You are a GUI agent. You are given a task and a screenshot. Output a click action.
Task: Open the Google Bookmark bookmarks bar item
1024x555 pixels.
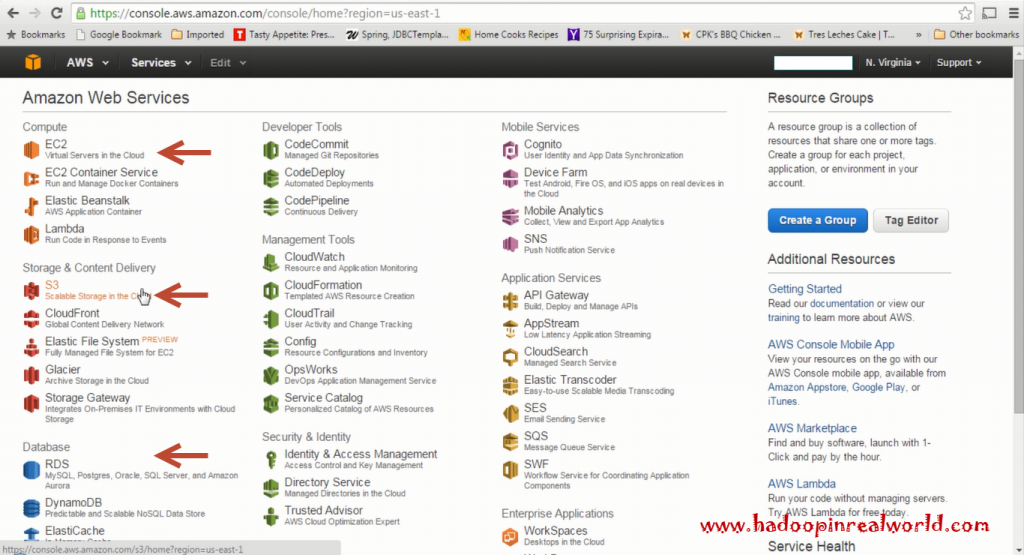pyautogui.click(x=118, y=34)
